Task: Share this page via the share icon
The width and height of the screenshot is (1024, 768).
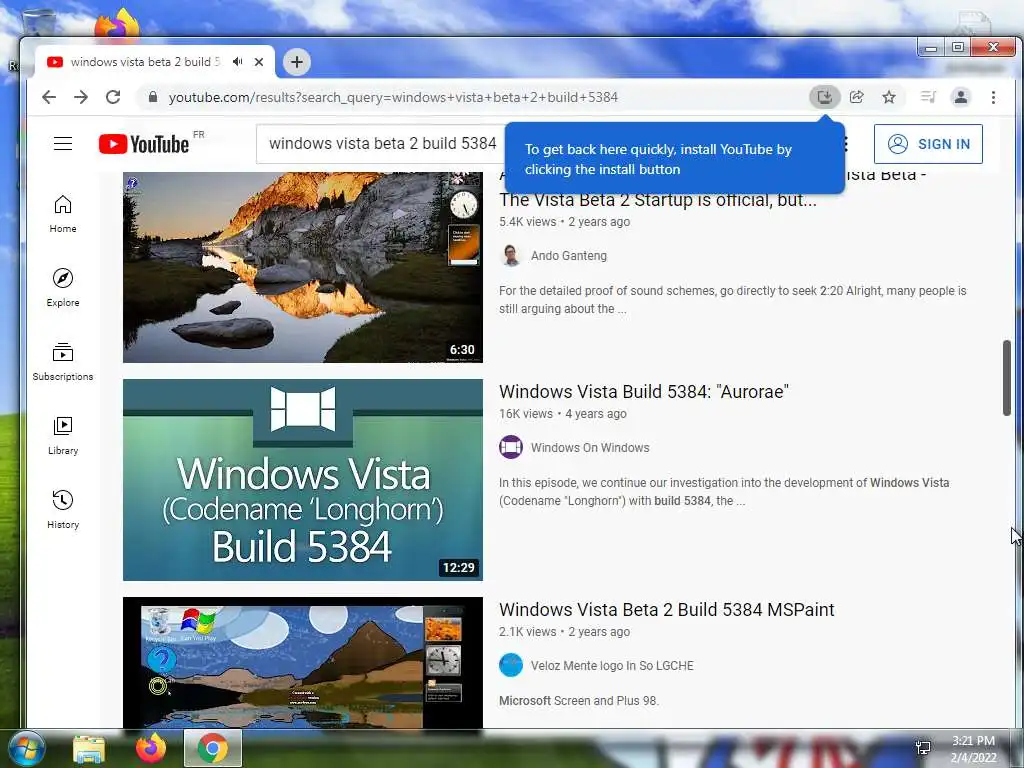Action: (x=857, y=97)
